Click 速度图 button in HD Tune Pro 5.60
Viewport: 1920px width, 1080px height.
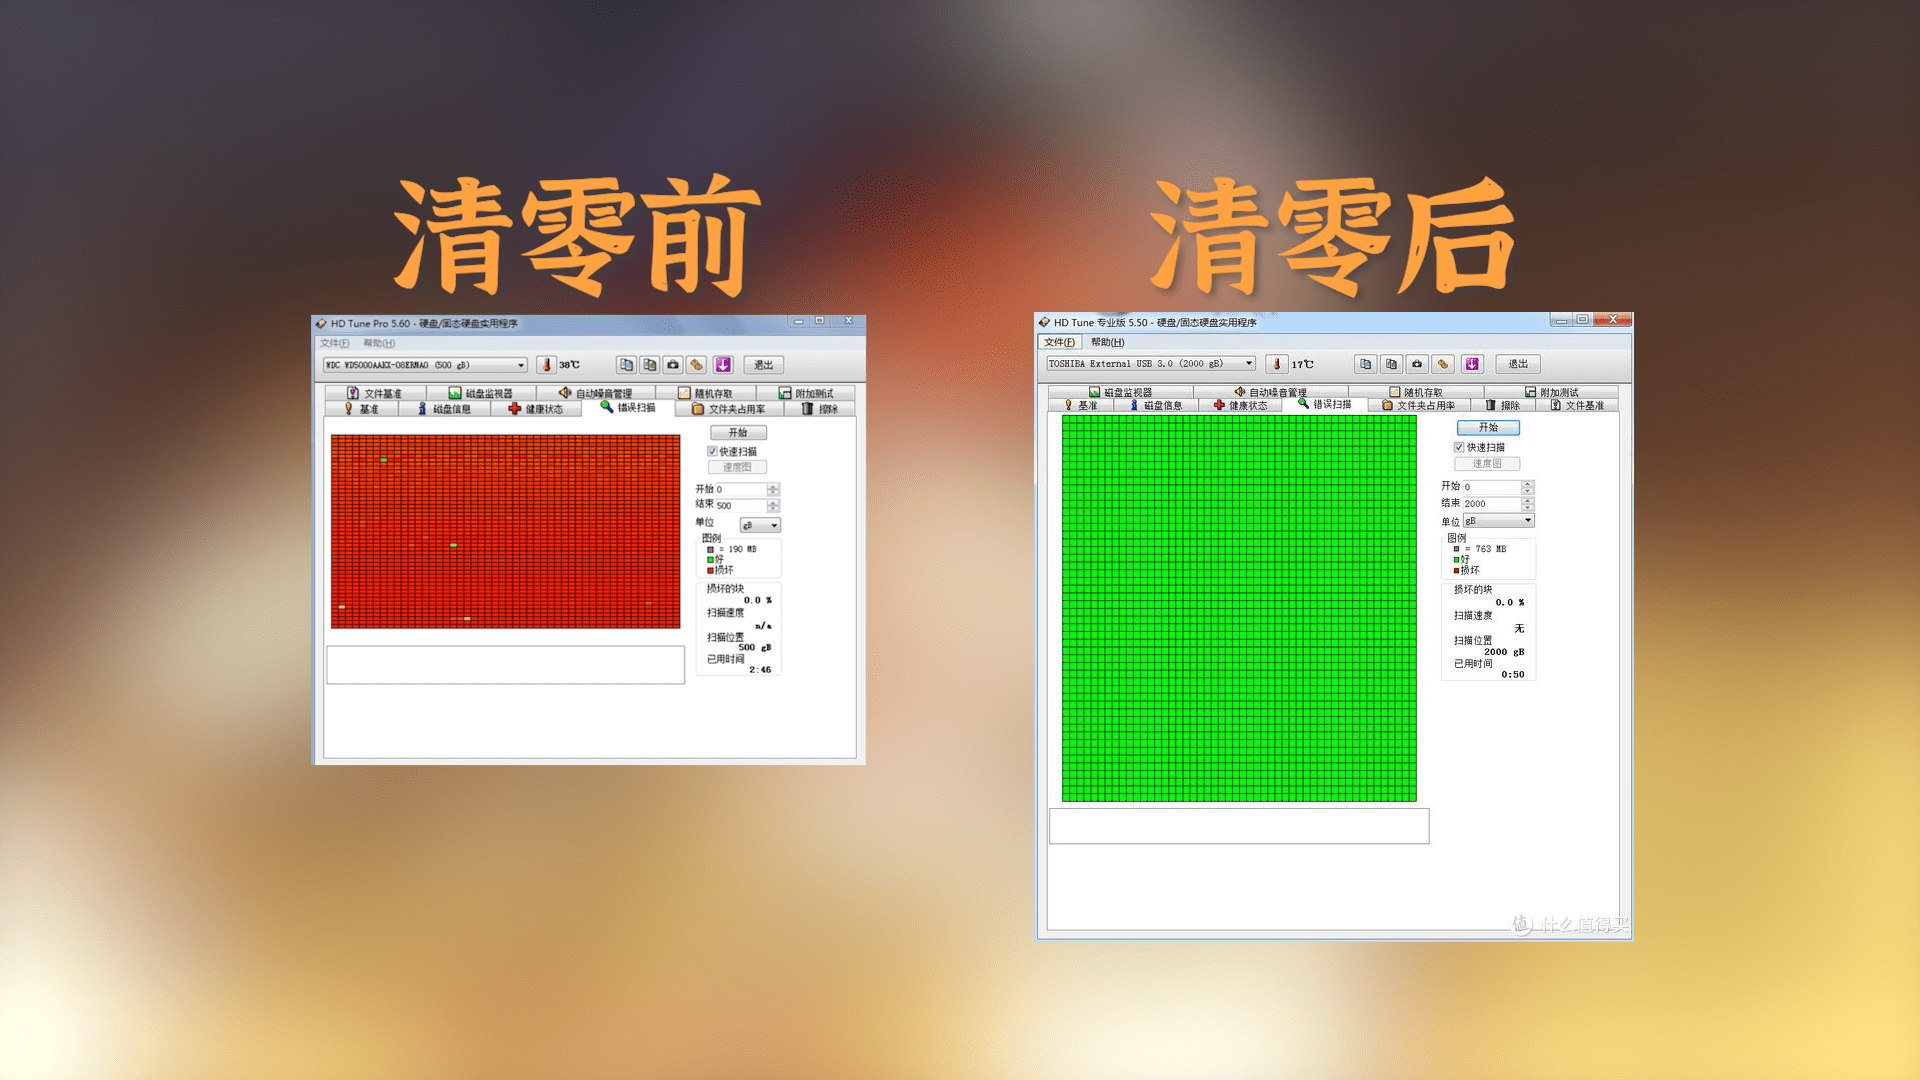[738, 467]
